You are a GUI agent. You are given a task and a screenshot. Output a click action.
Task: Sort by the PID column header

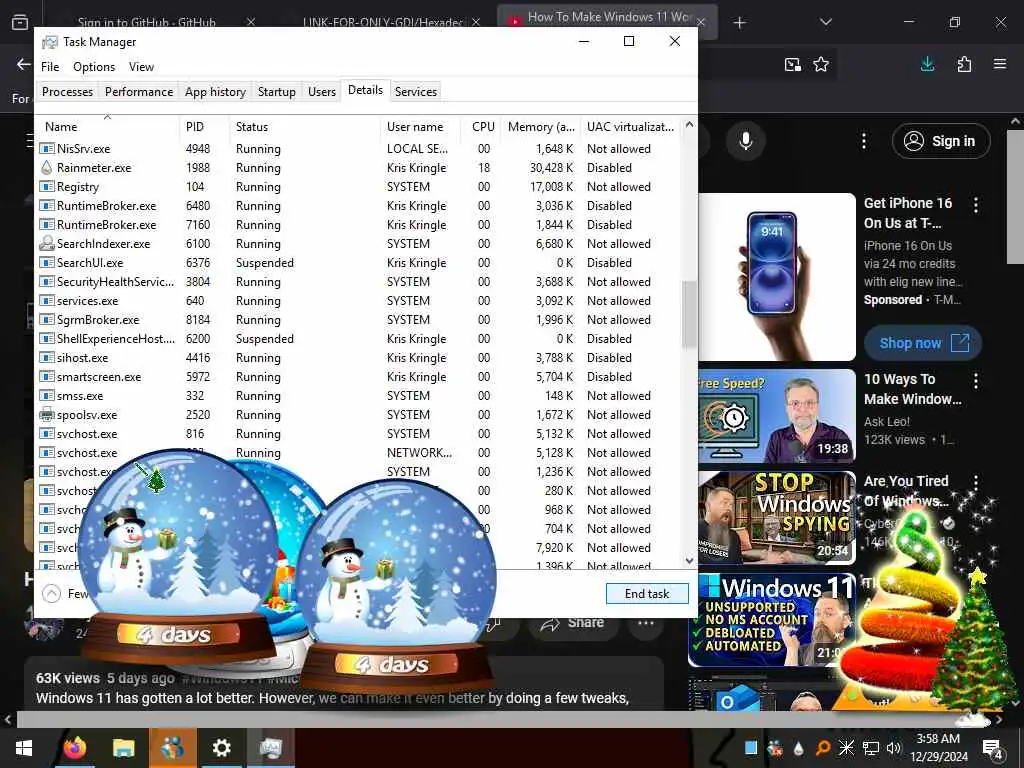204,127
